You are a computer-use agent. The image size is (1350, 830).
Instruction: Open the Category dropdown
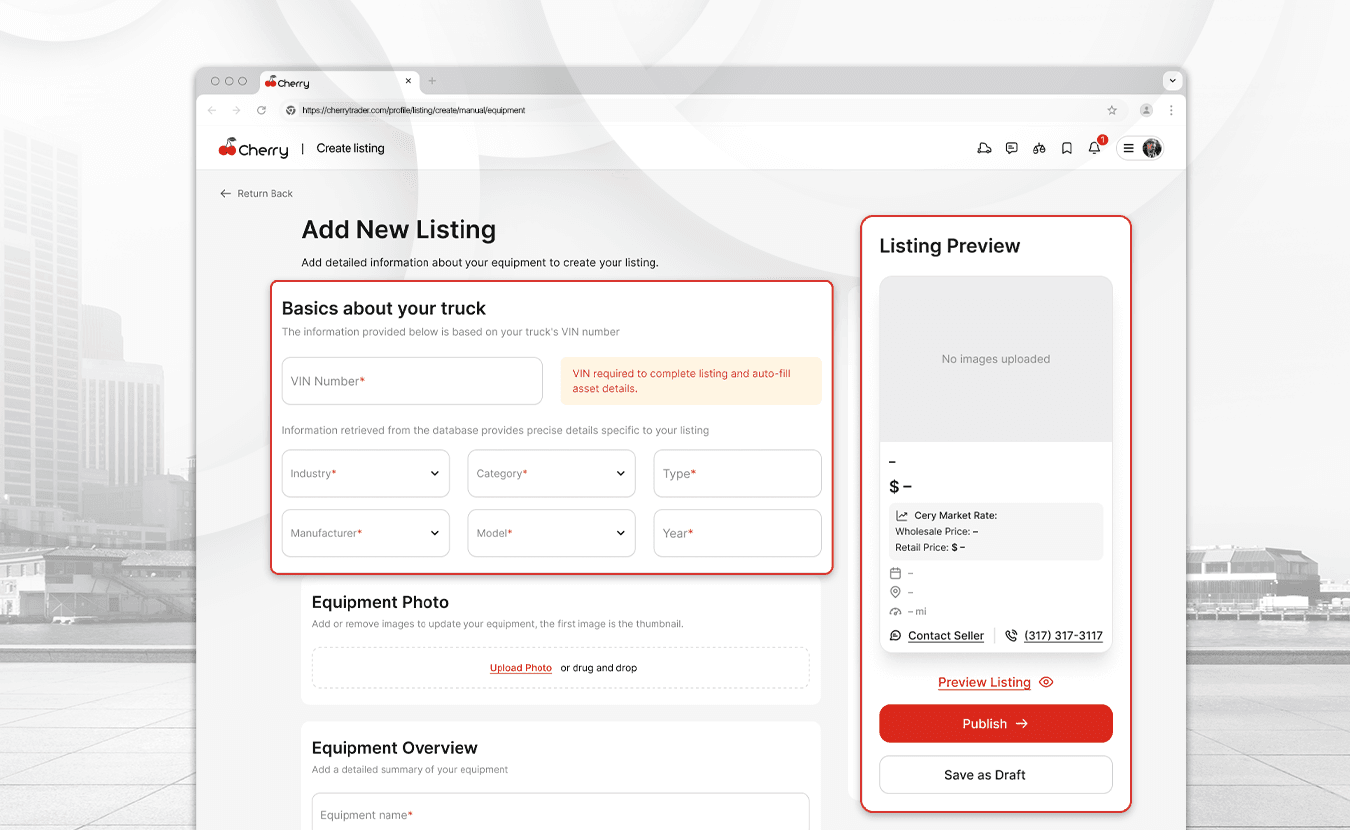[x=551, y=473]
